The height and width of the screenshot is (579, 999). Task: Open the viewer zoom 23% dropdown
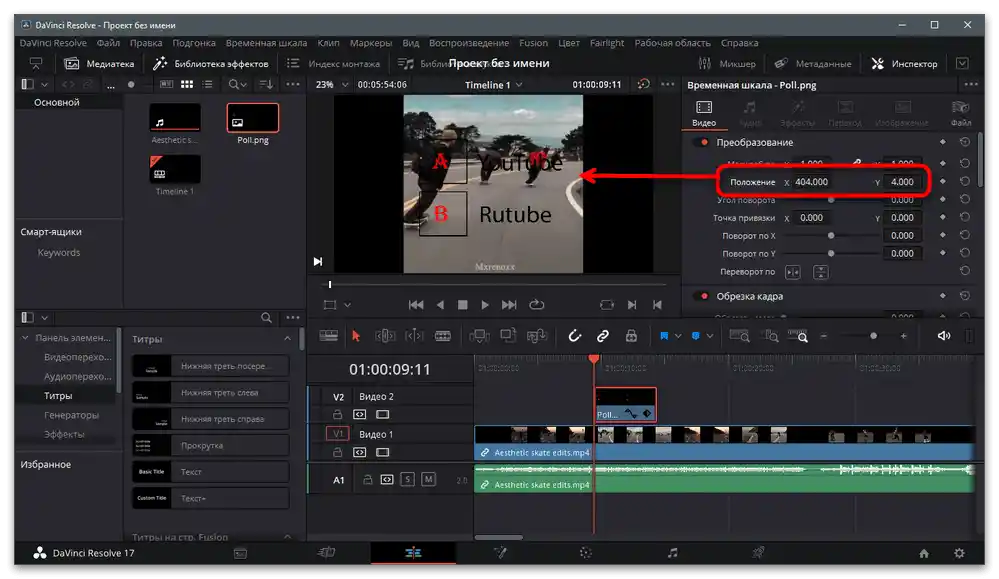332,85
